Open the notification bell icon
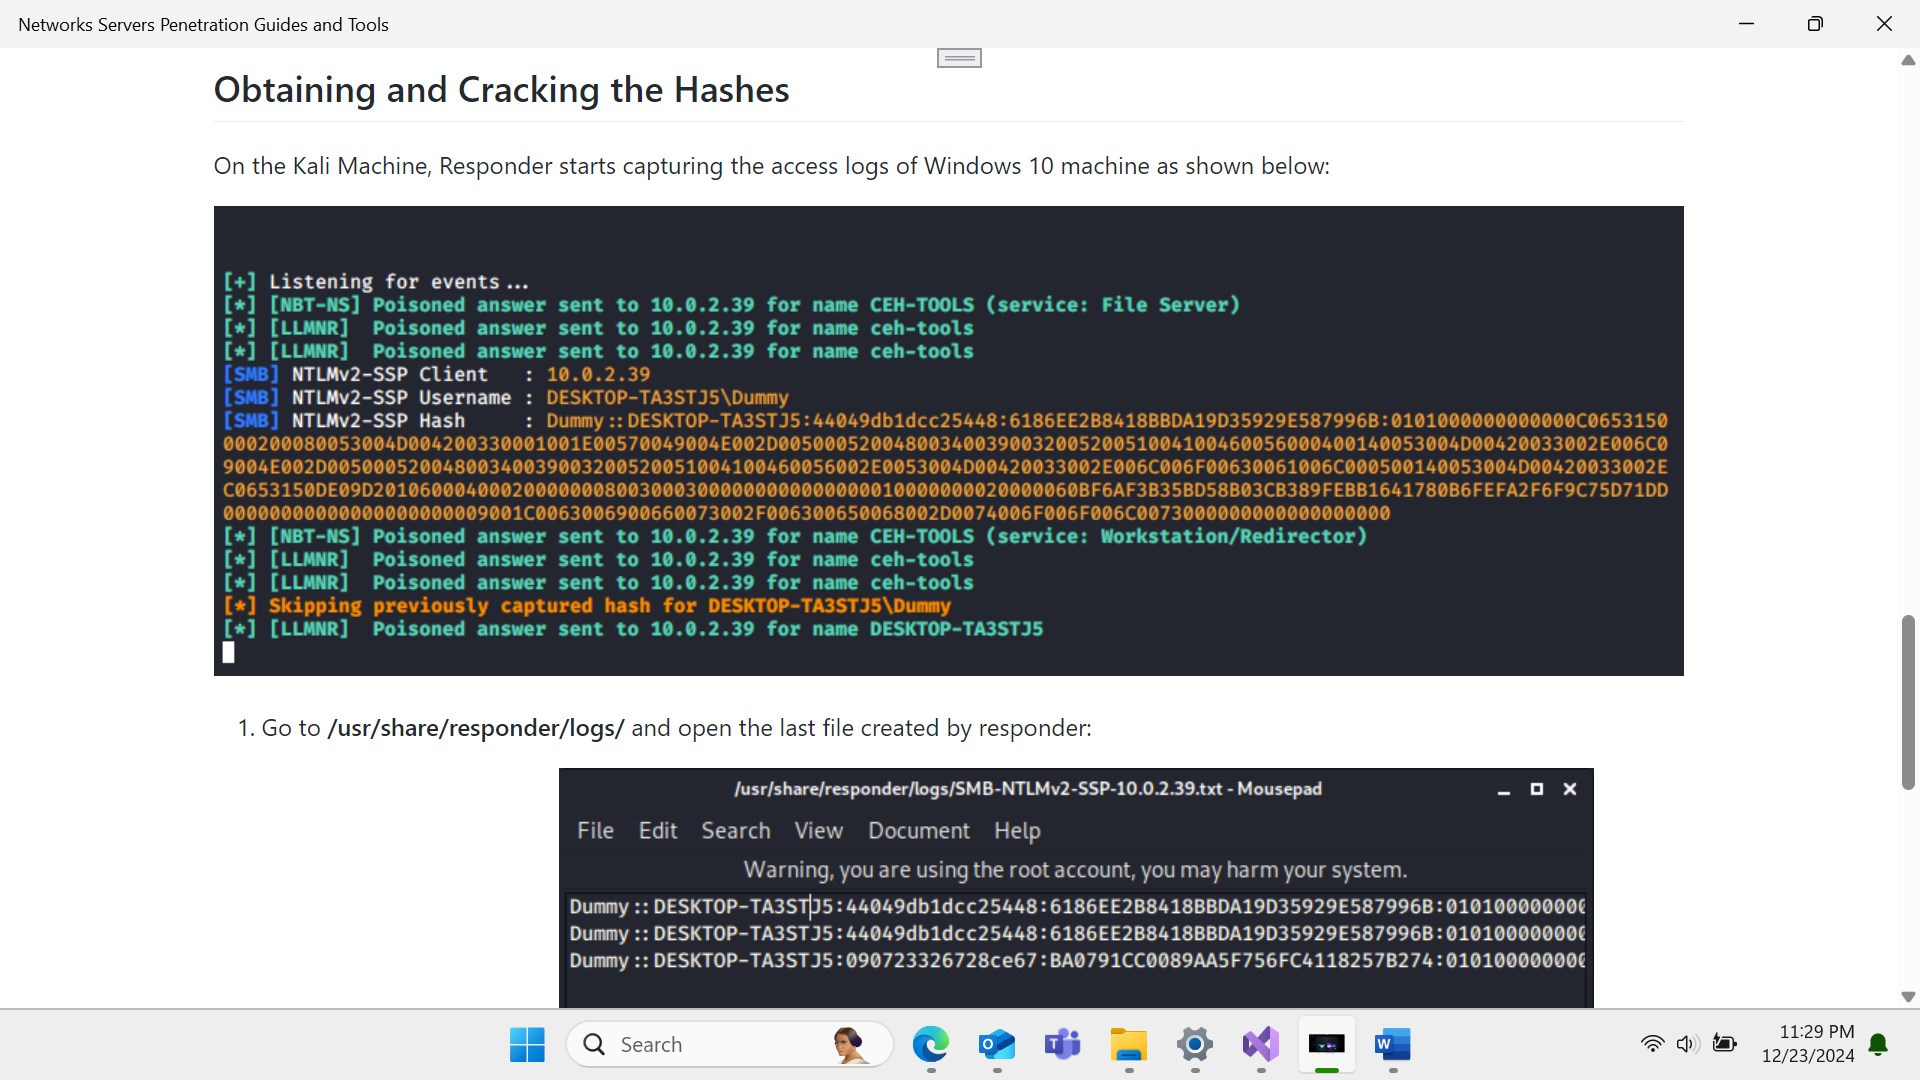 pyautogui.click(x=1878, y=1045)
